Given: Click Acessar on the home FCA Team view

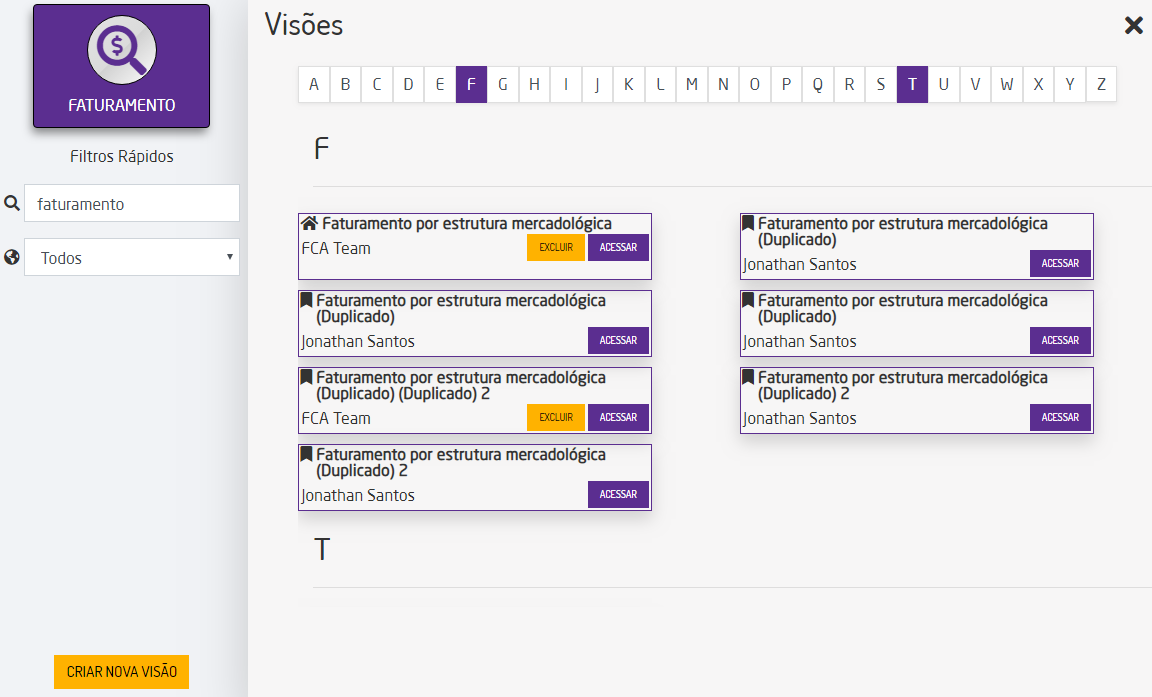Looking at the screenshot, I should click(x=618, y=248).
